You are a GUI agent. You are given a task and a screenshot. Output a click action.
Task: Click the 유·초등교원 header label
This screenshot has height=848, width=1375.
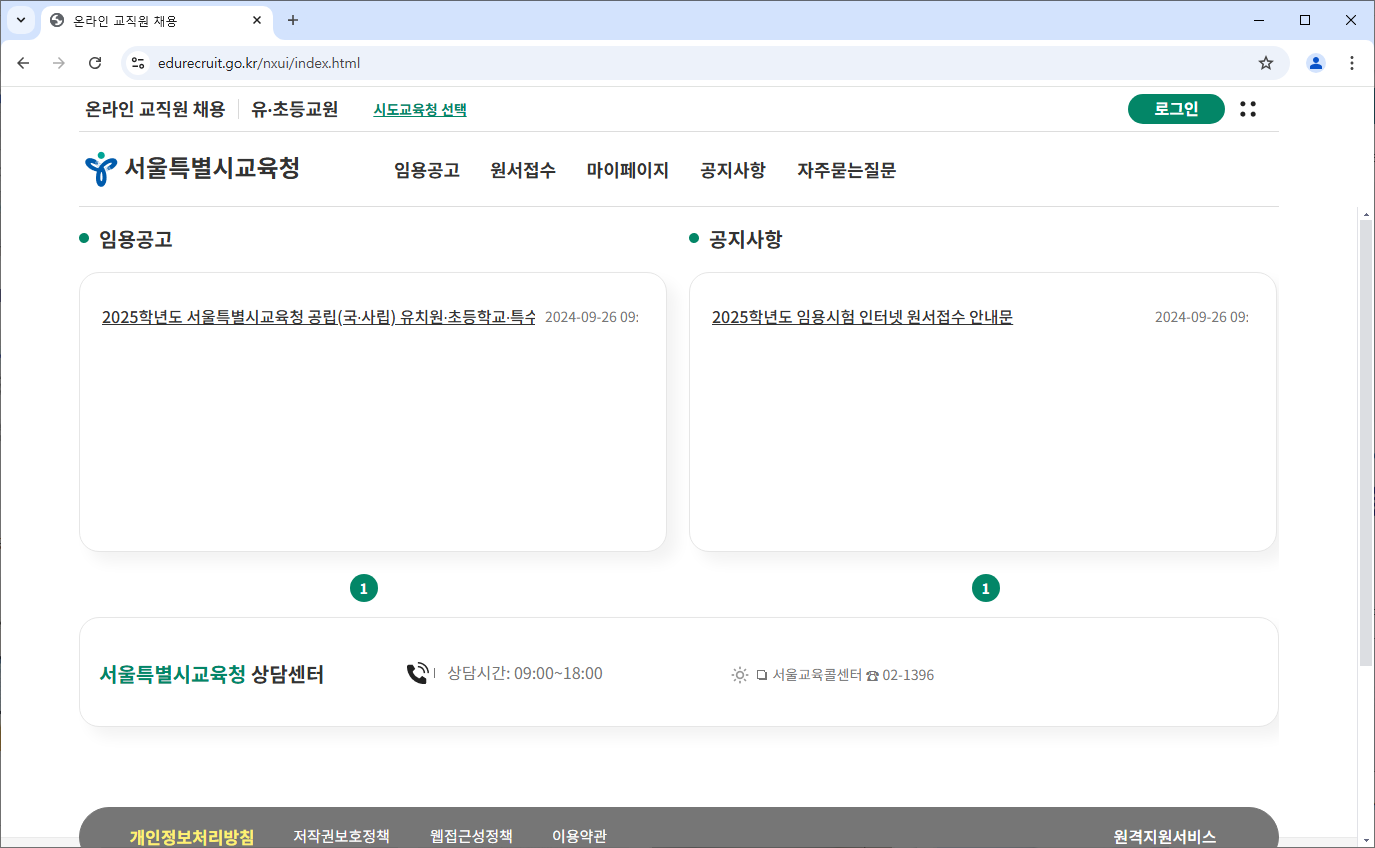pyautogui.click(x=295, y=109)
